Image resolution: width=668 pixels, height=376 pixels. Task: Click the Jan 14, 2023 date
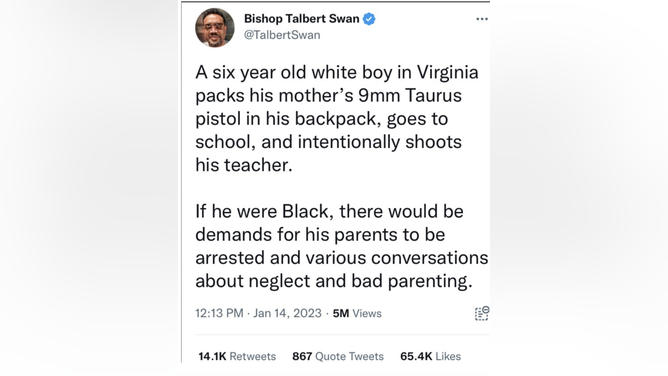click(287, 313)
